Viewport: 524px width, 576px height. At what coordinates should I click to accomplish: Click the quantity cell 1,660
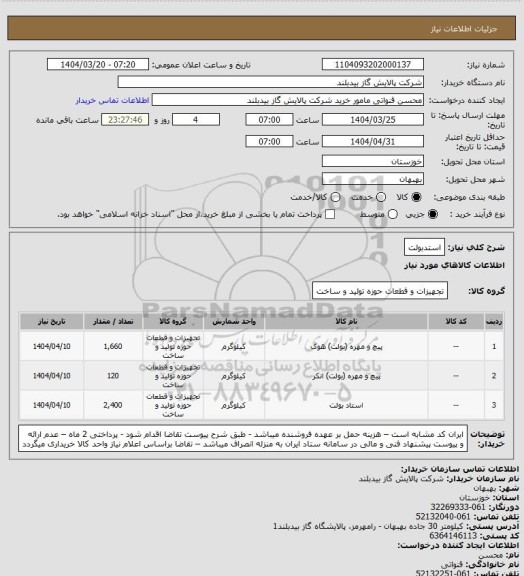(x=113, y=346)
